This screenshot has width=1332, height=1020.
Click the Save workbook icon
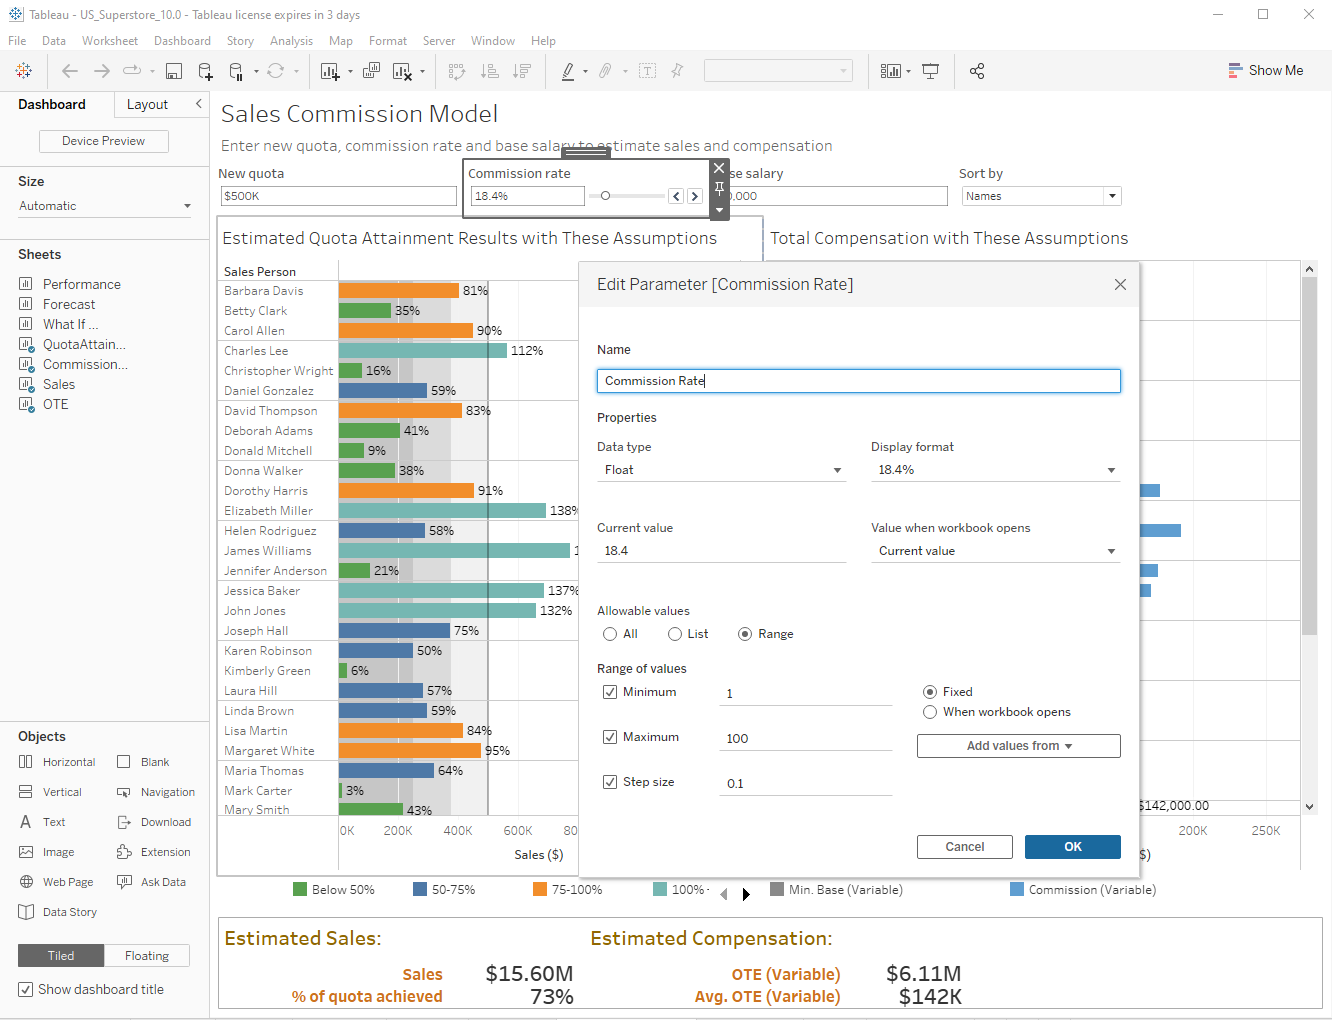pyautogui.click(x=173, y=71)
